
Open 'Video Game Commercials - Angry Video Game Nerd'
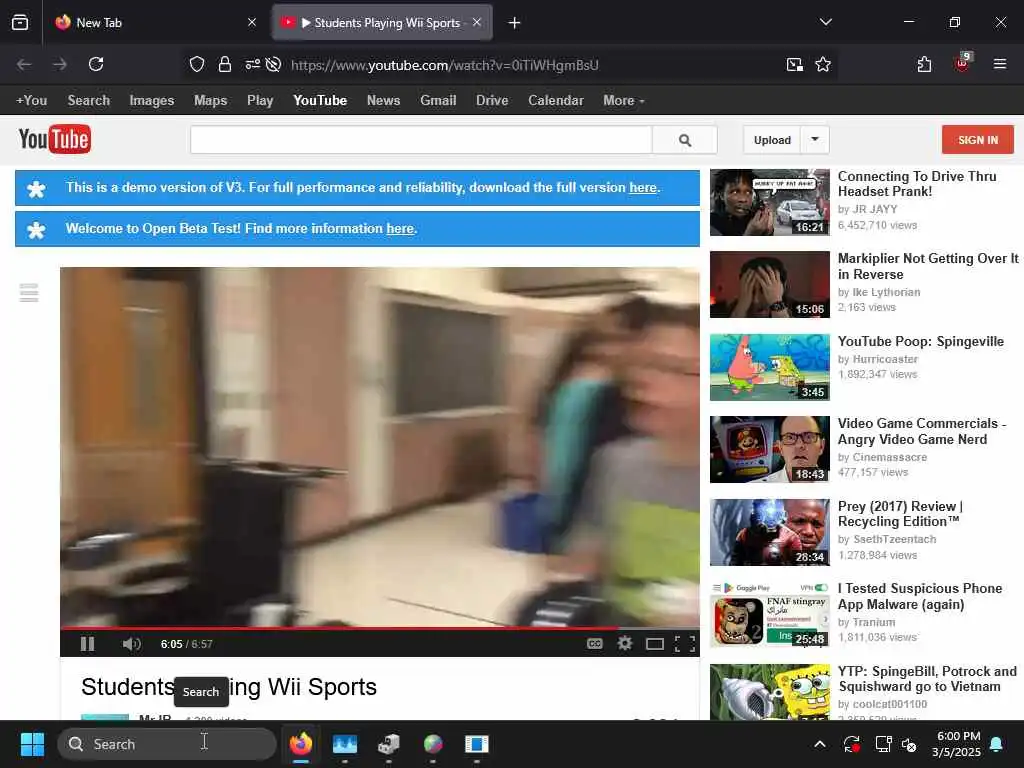[x=921, y=431]
